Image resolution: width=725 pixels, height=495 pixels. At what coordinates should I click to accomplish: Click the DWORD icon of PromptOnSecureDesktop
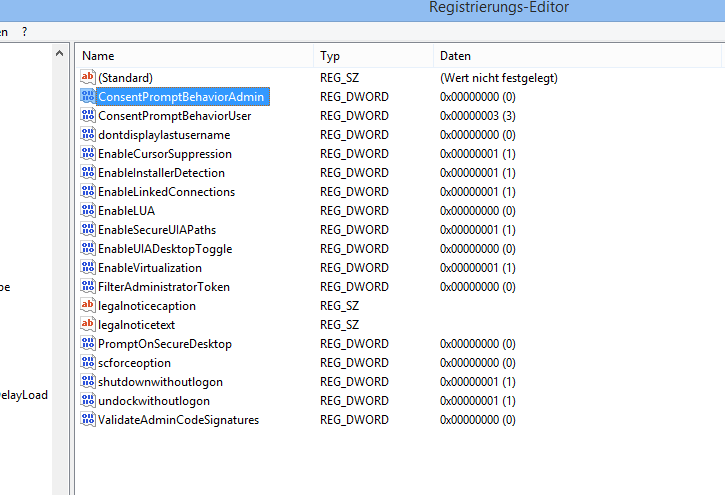87,344
